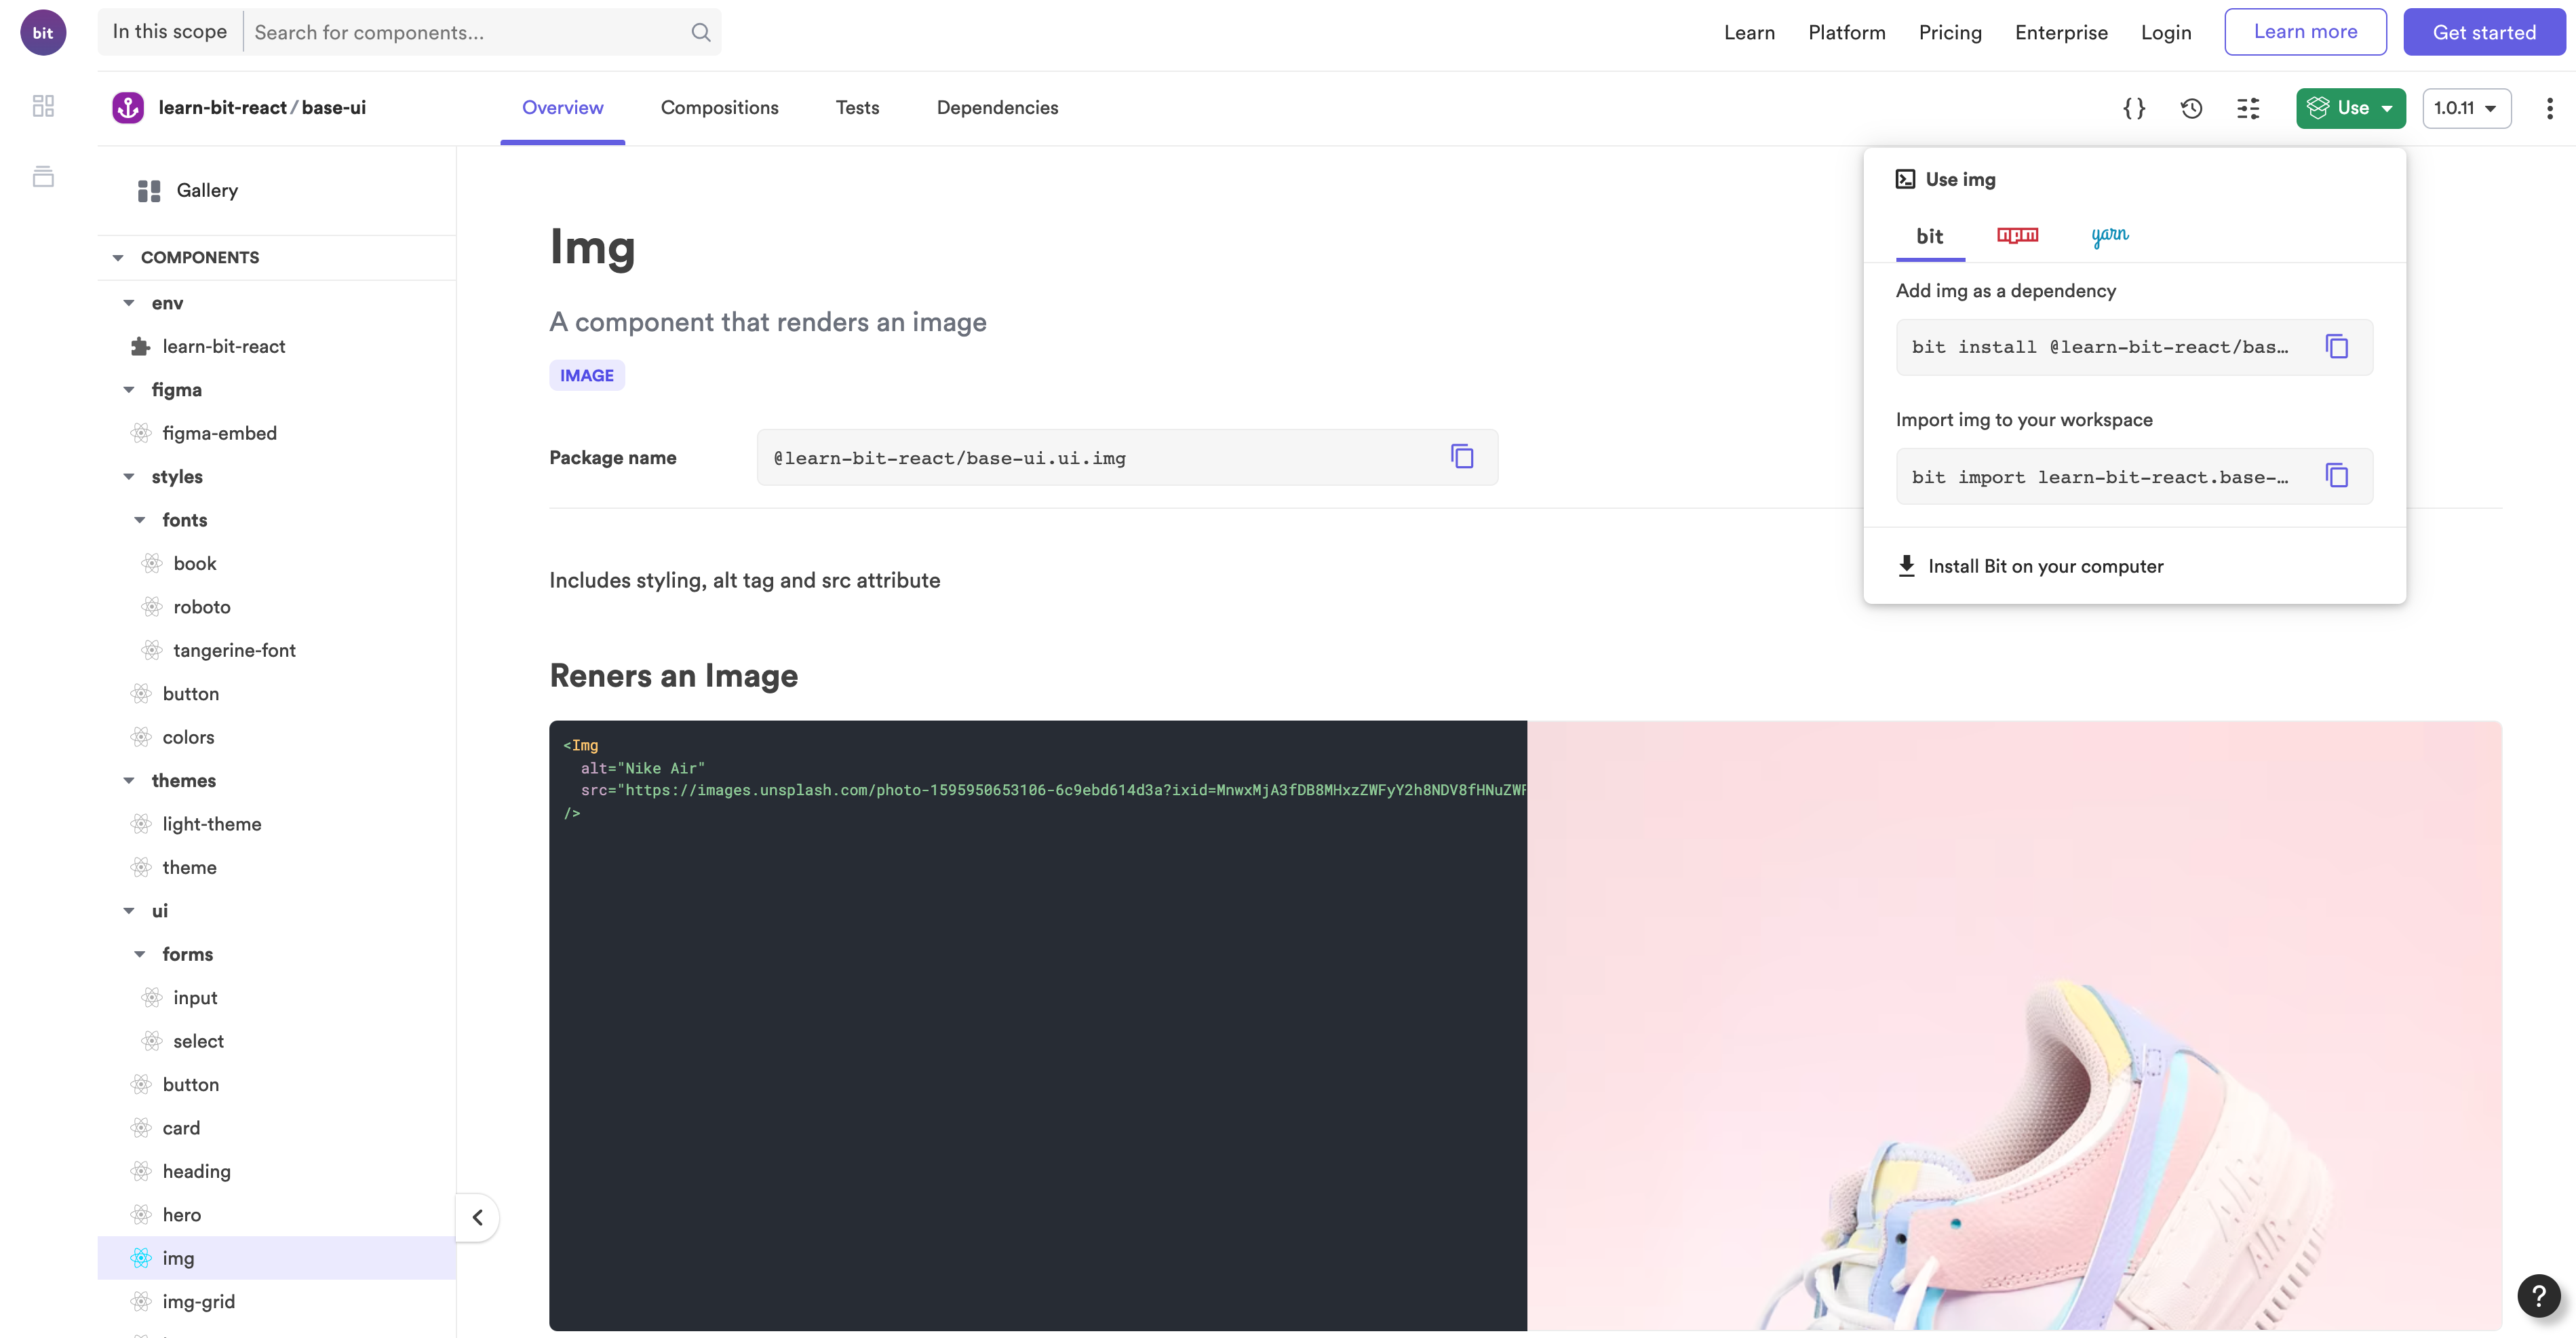Collapse the sidebar with the arrow
This screenshot has width=2576, height=1338.
click(478, 1217)
